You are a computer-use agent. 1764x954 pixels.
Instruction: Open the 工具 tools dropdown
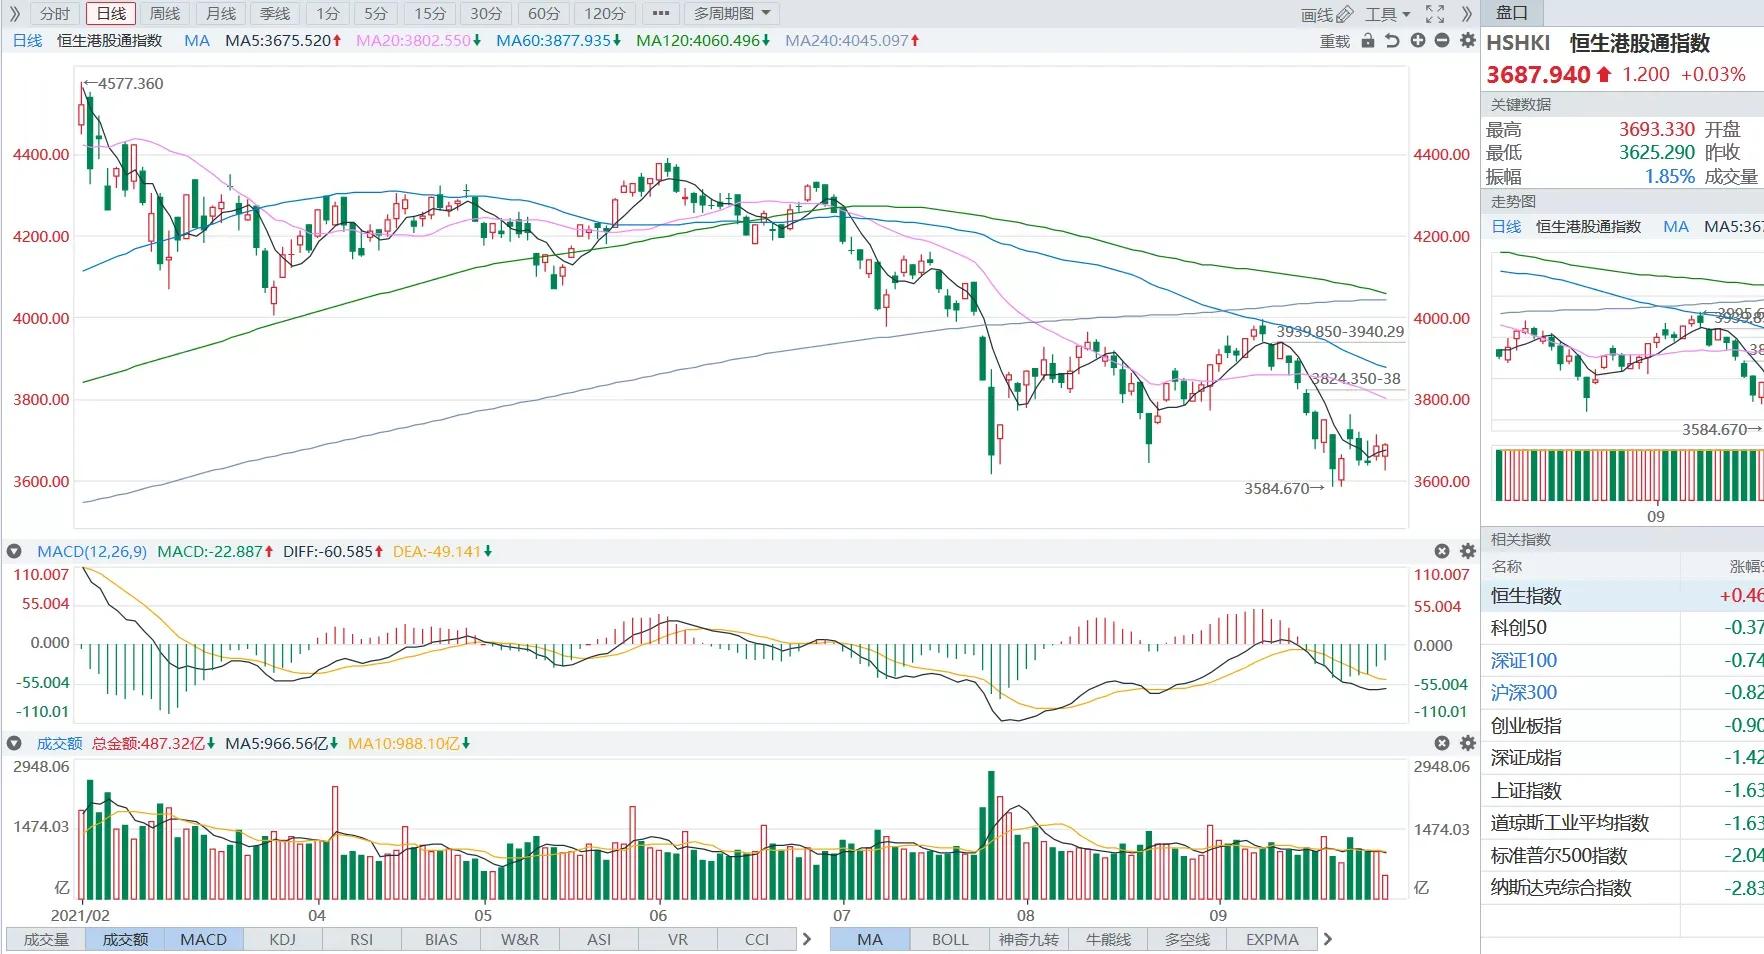pyautogui.click(x=1387, y=14)
